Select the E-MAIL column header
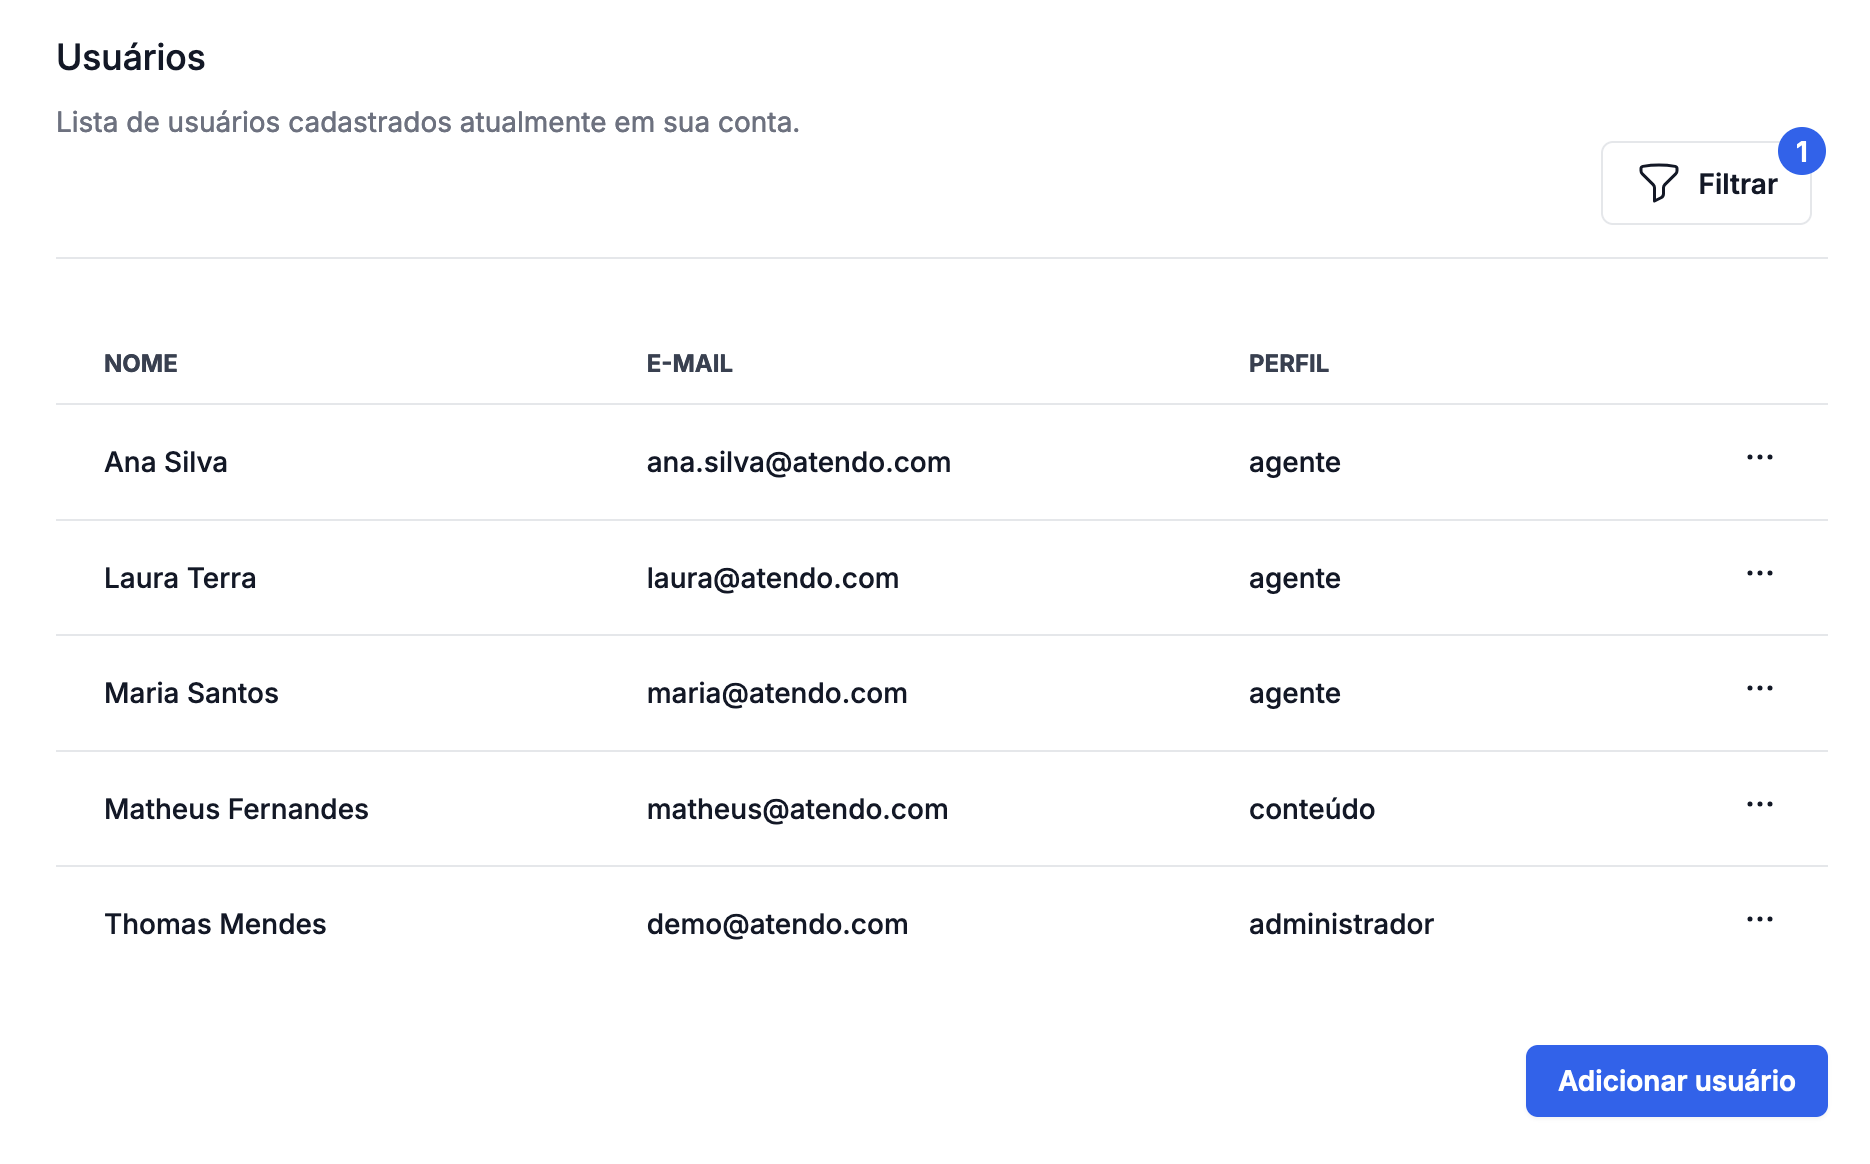This screenshot has height=1164, width=1870. tap(689, 363)
